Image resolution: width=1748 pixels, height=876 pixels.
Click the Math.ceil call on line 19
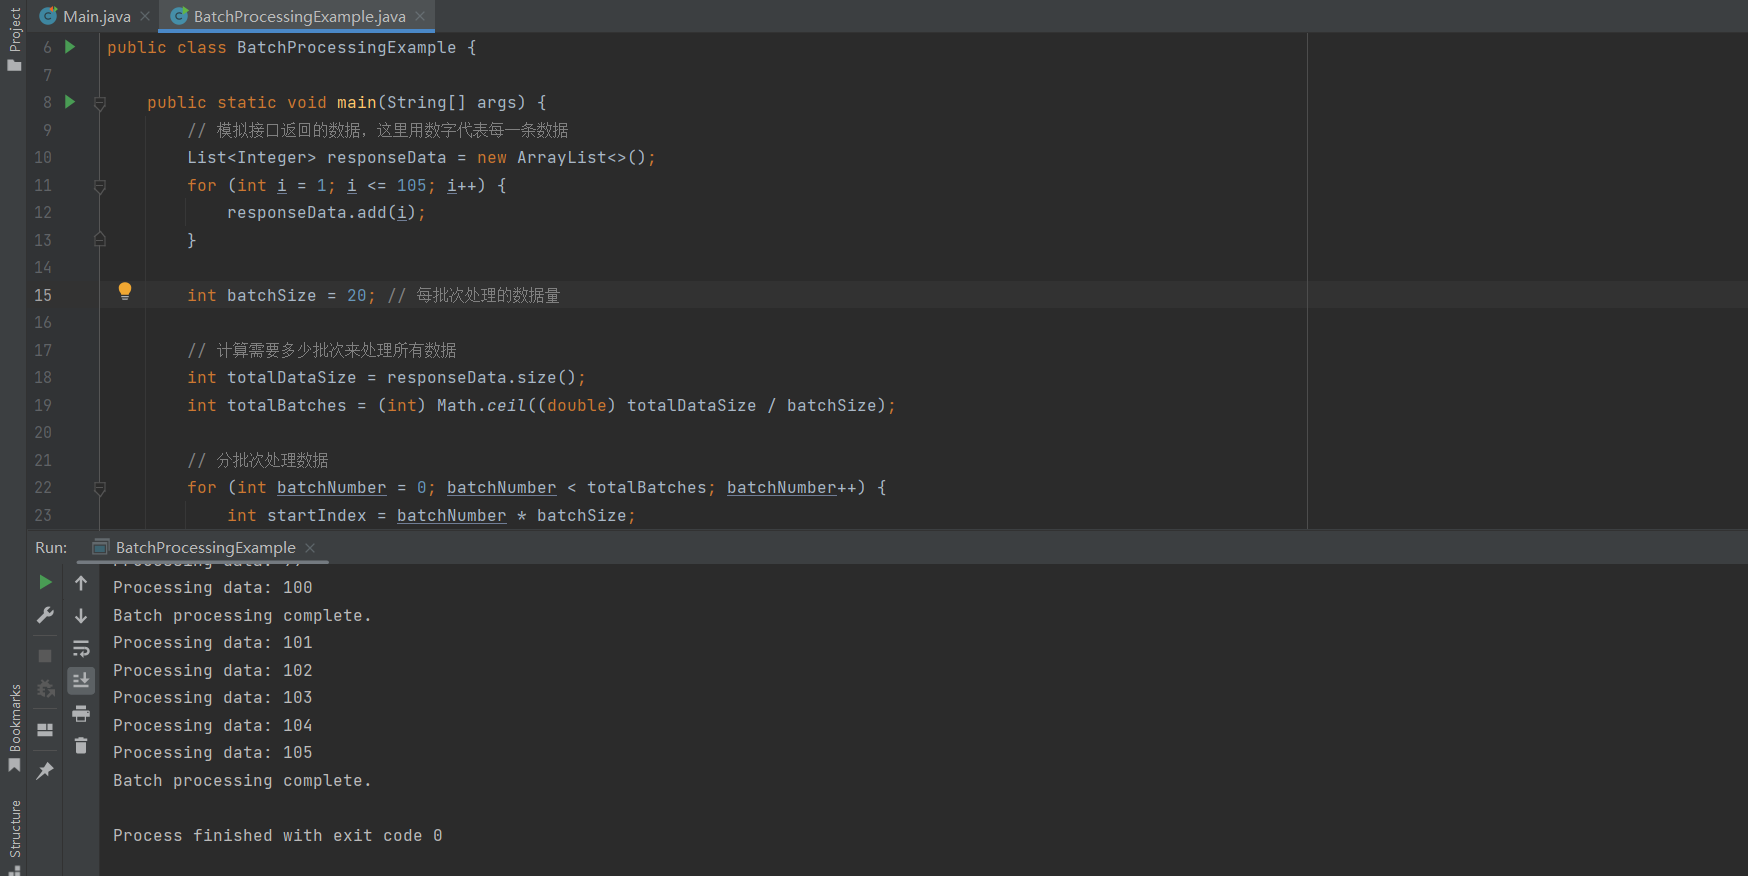(481, 405)
